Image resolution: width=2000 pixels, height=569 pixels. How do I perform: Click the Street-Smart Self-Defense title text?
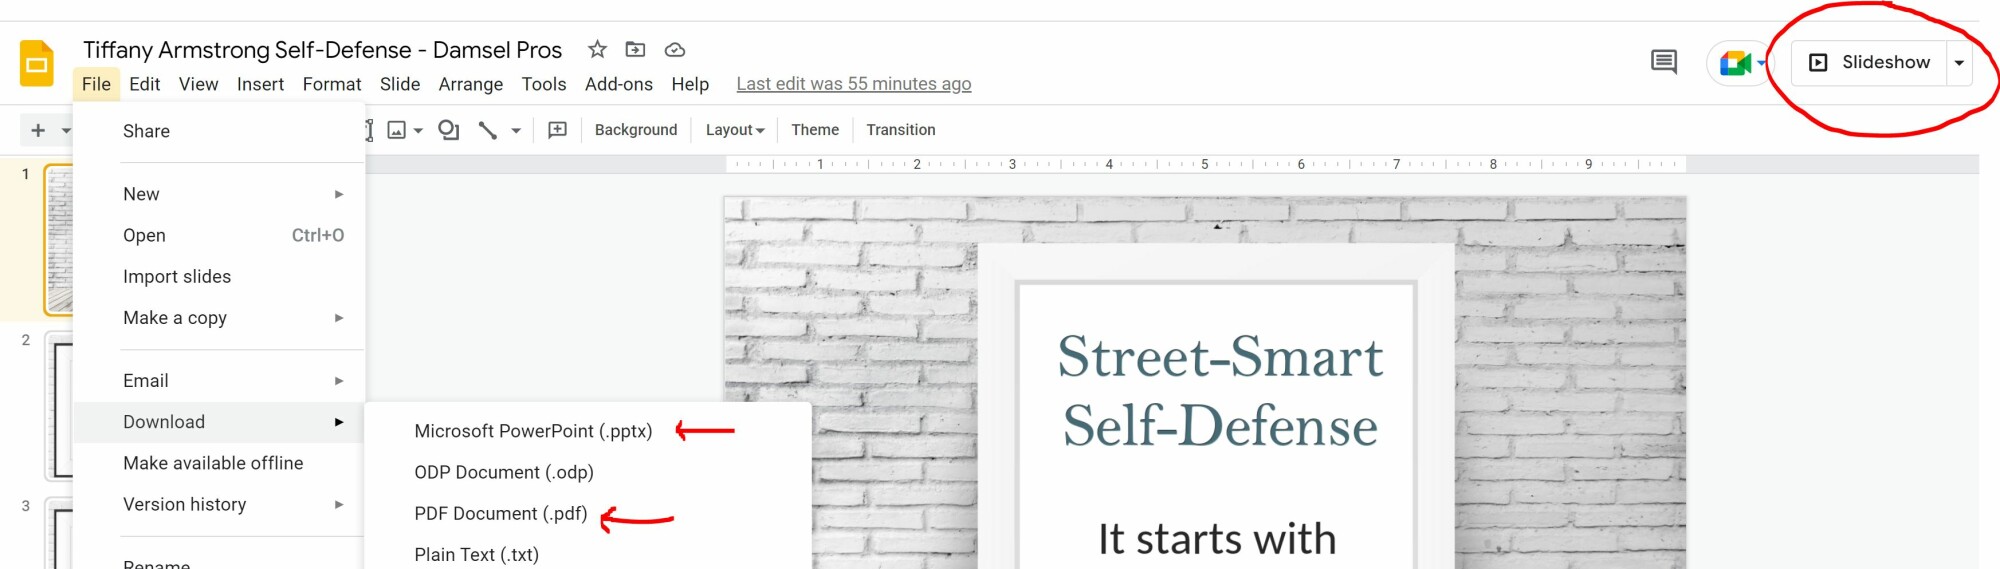click(x=1220, y=391)
